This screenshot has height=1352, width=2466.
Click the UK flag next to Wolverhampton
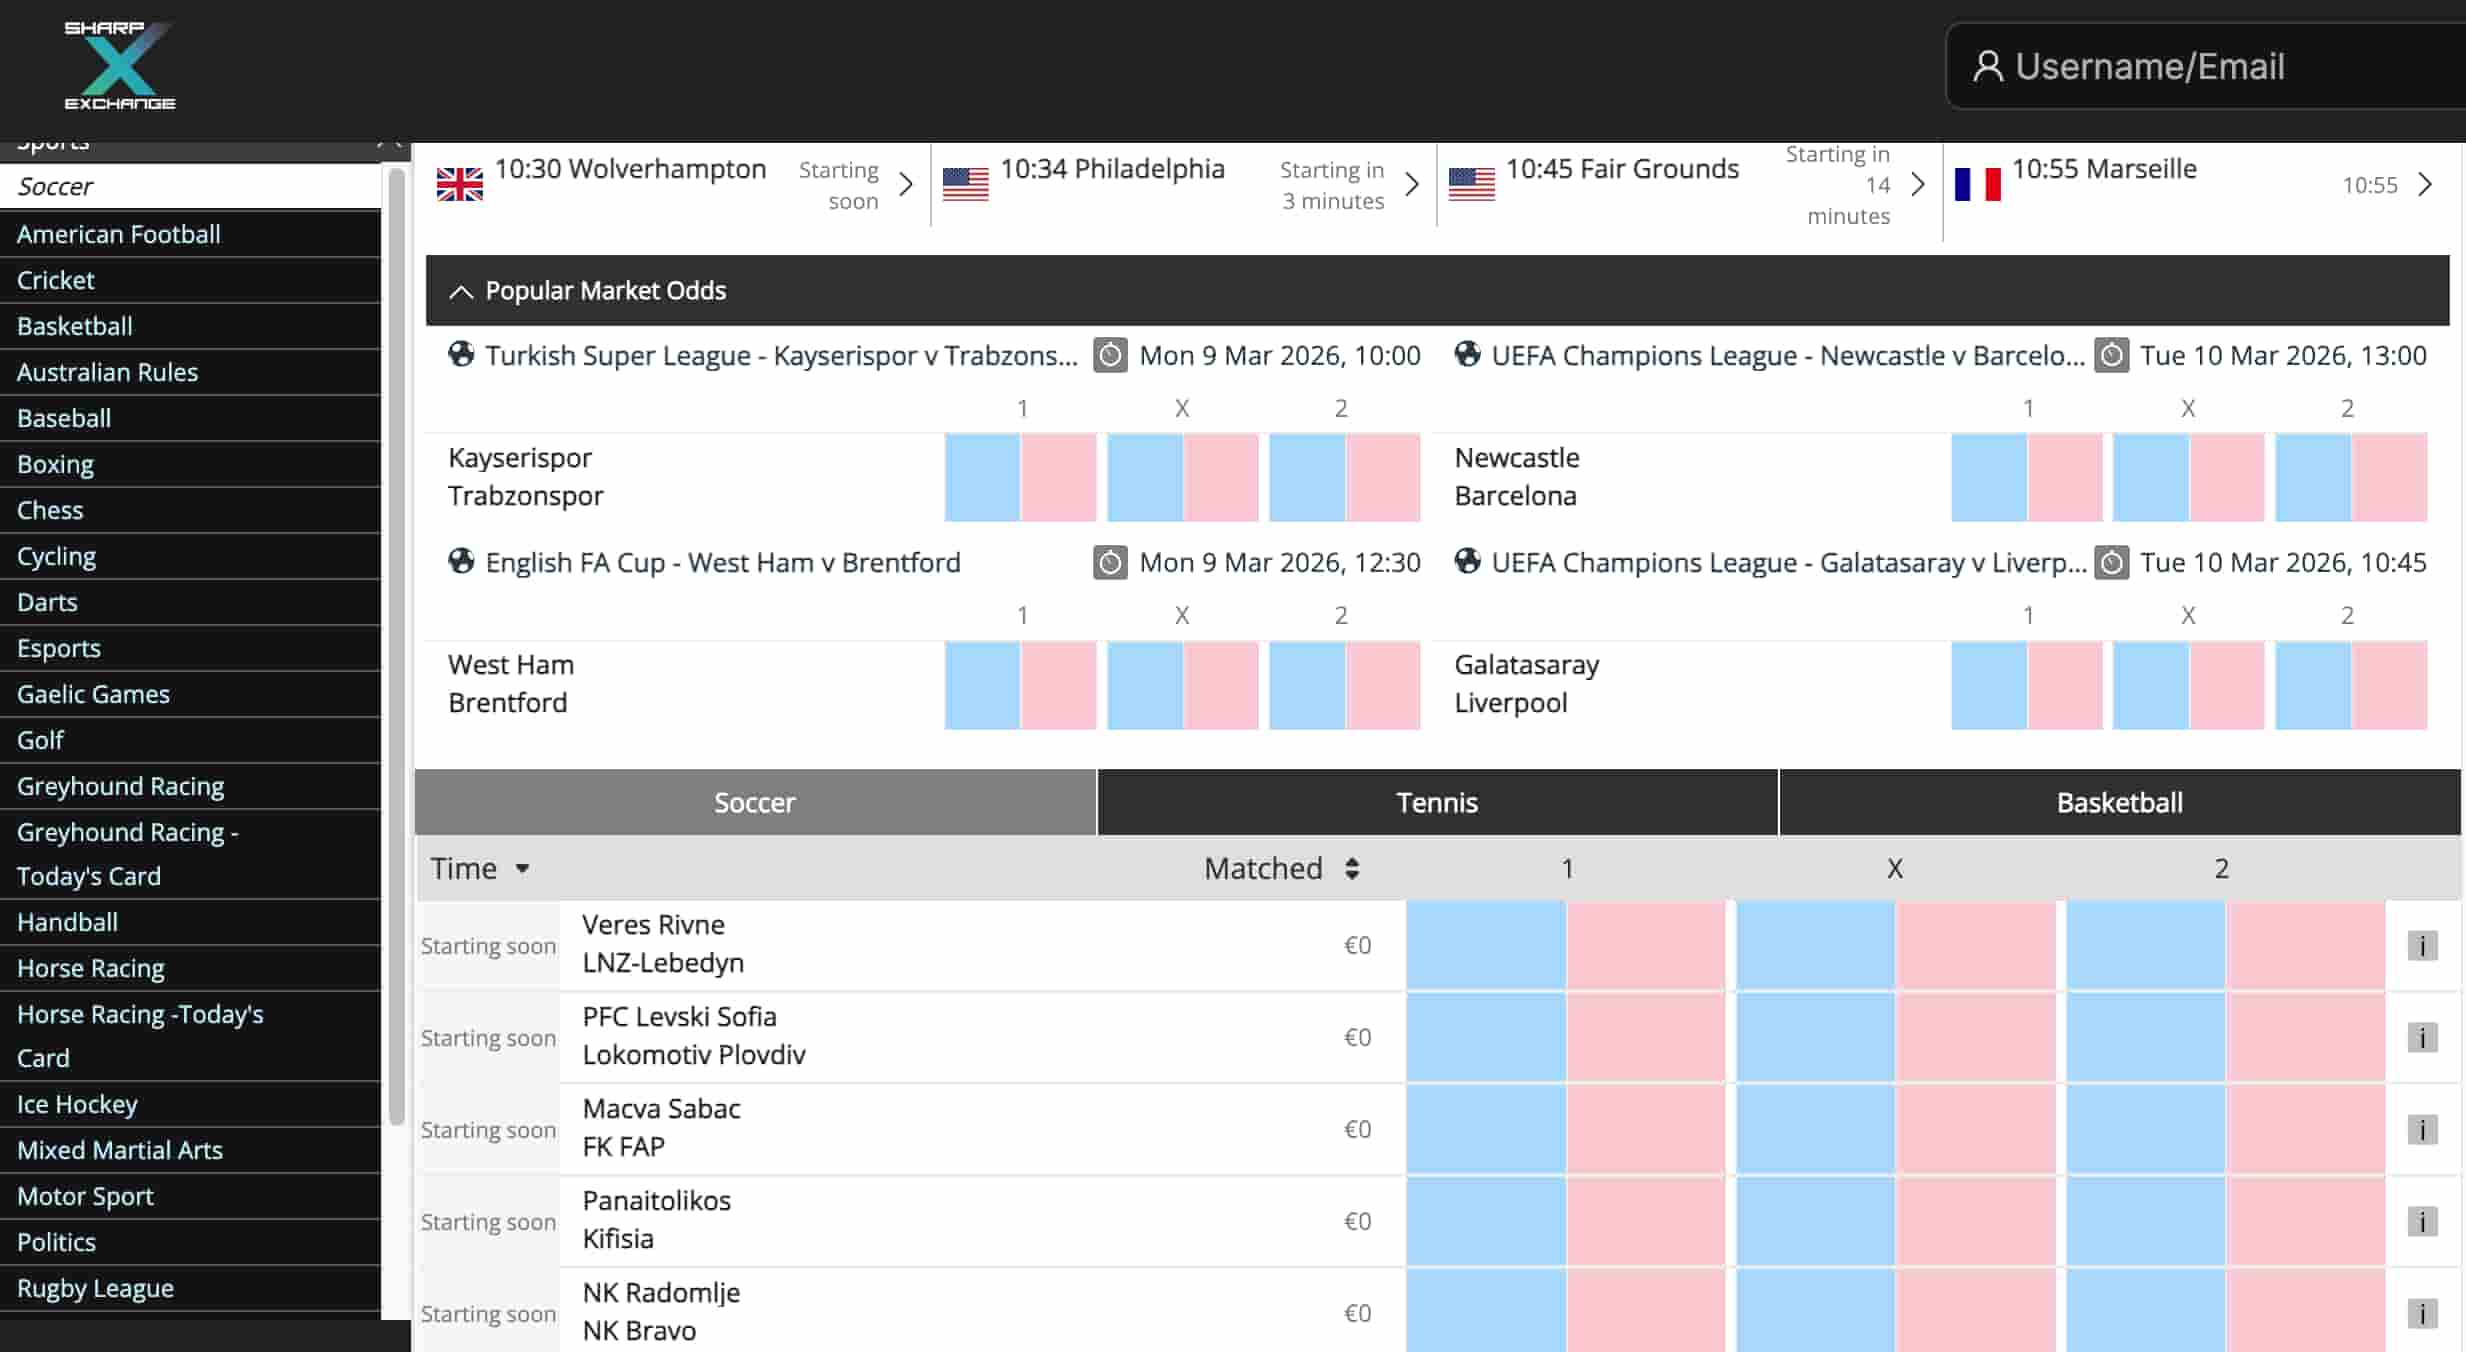tap(460, 184)
